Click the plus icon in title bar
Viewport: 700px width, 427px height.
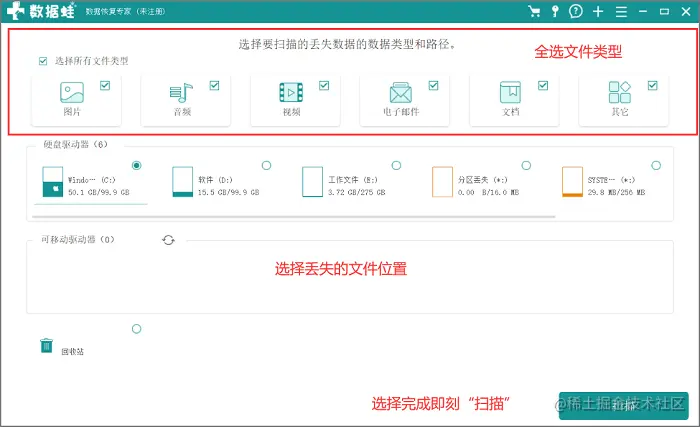pos(598,12)
